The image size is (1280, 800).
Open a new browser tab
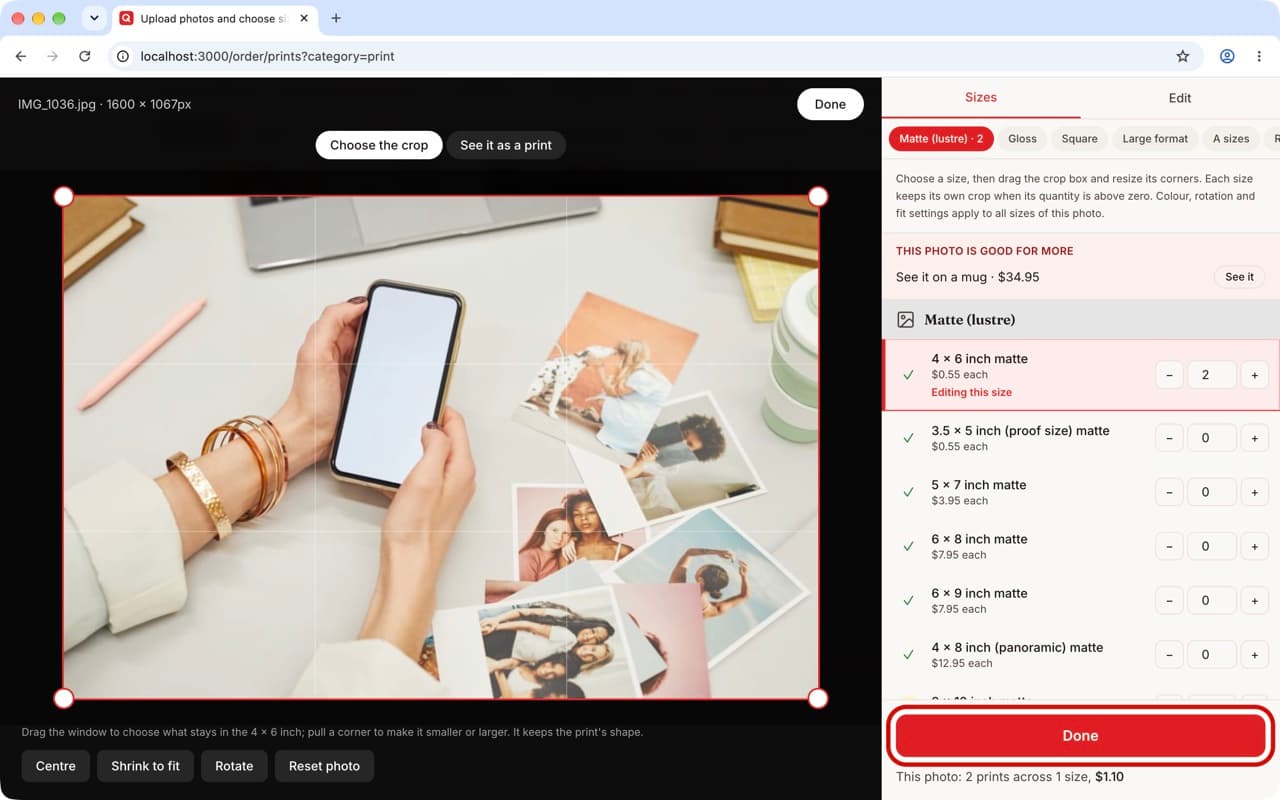(336, 18)
